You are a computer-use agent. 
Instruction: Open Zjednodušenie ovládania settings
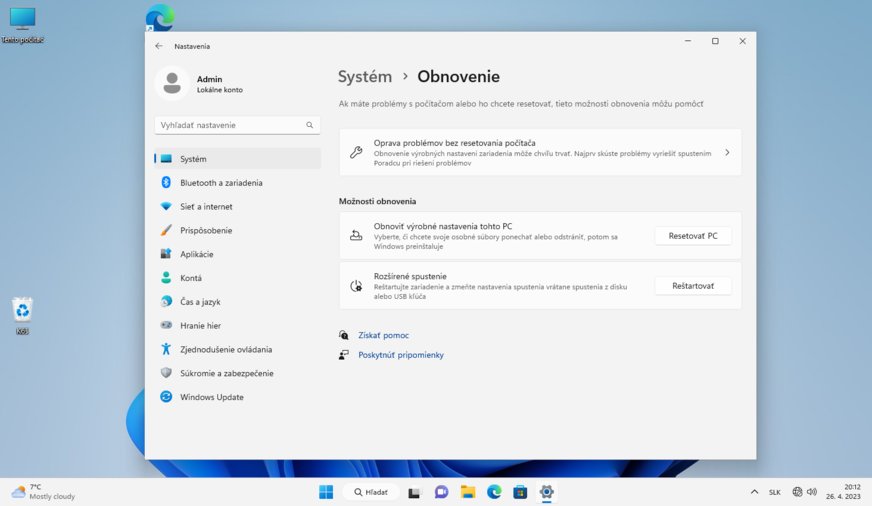point(226,350)
